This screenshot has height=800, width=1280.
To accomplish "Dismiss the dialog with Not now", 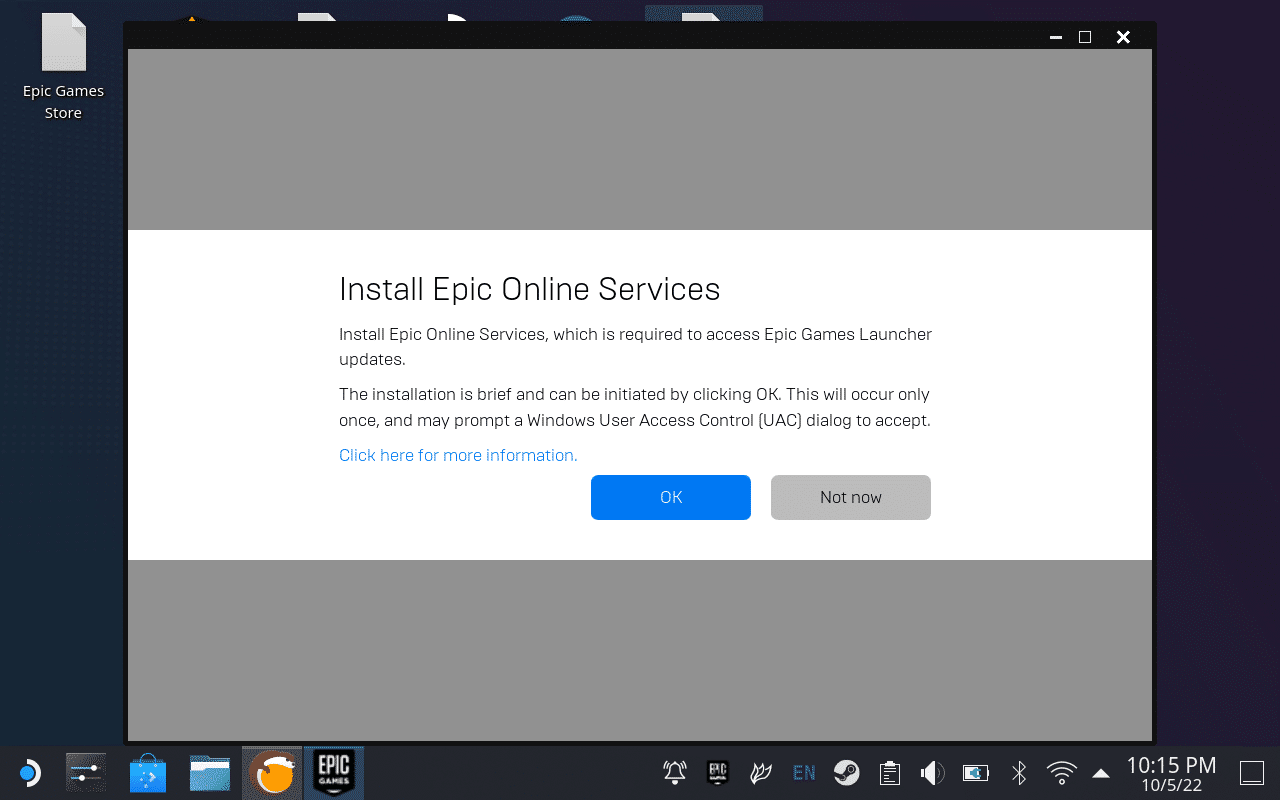I will point(850,497).
